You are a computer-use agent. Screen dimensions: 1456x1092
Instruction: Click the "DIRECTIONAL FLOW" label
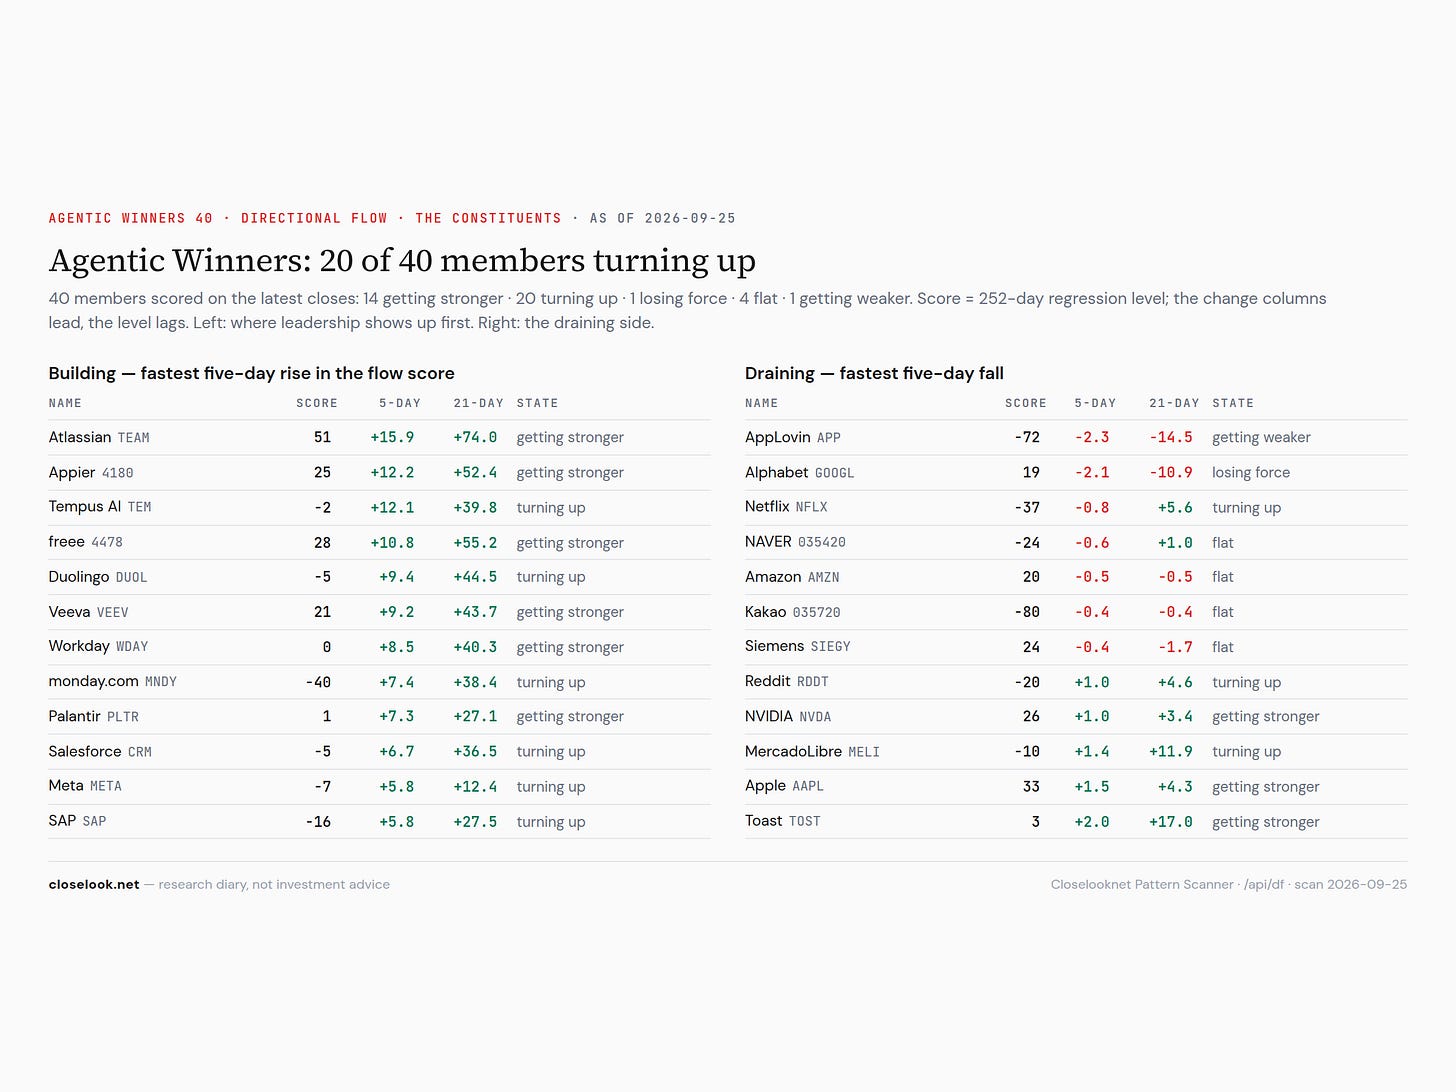click(x=314, y=218)
